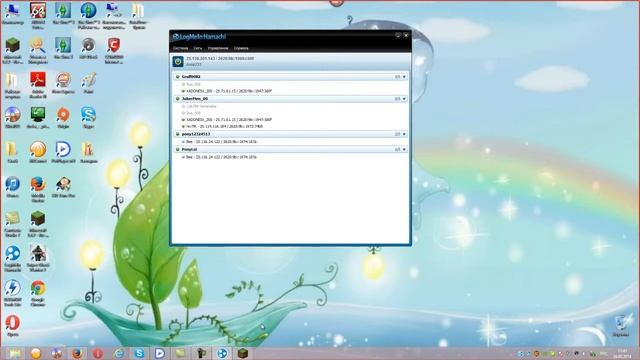Open the Camtasia Studio 7 desktop icon

13,223
